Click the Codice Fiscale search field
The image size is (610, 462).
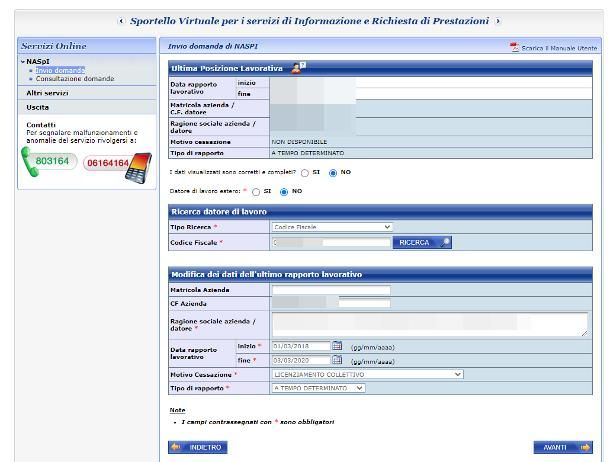pos(331,243)
